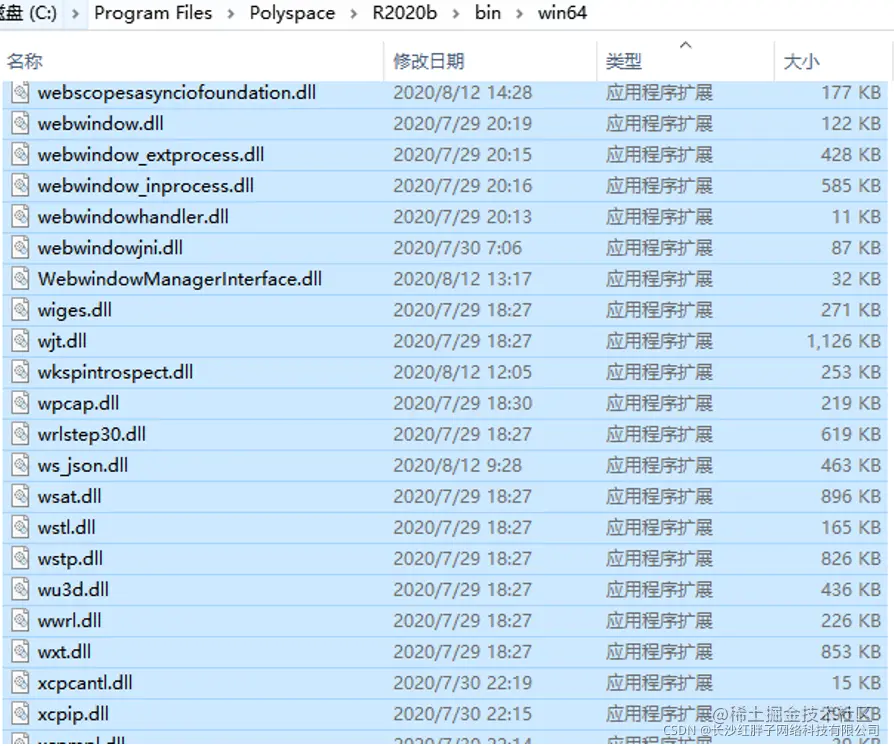Select the file name webwindow.dll
Viewport: 894px width, 746px height.
coord(100,123)
